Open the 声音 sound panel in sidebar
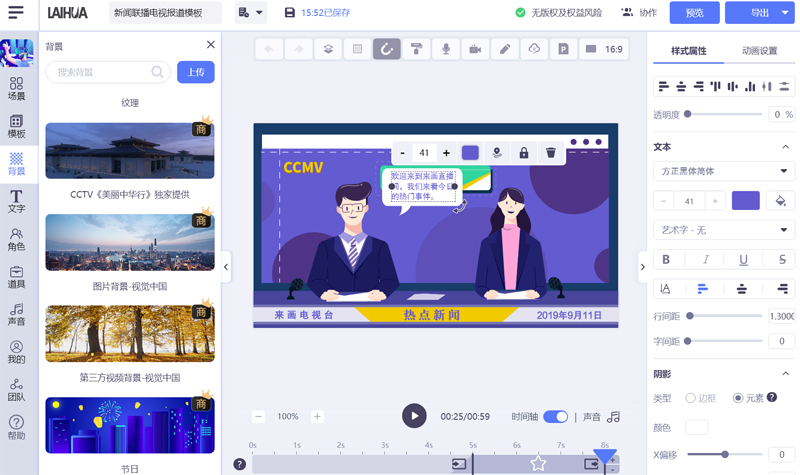 [16, 314]
